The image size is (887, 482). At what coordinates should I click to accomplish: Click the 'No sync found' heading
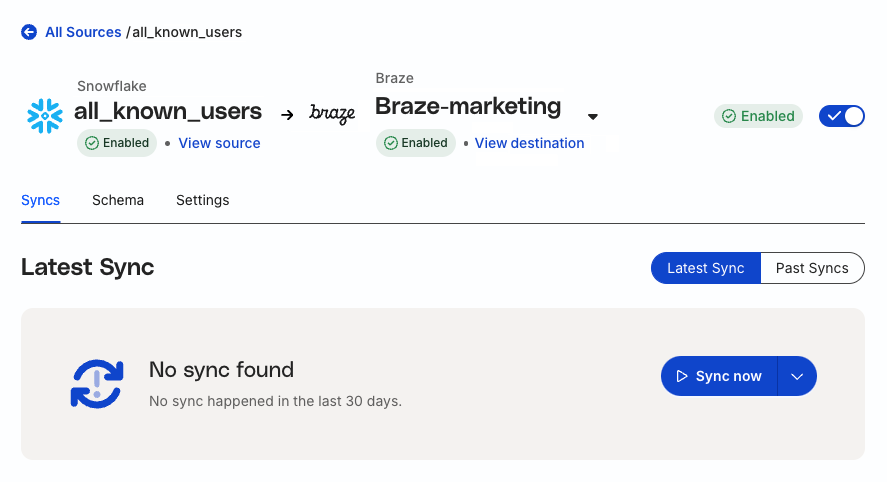(221, 370)
